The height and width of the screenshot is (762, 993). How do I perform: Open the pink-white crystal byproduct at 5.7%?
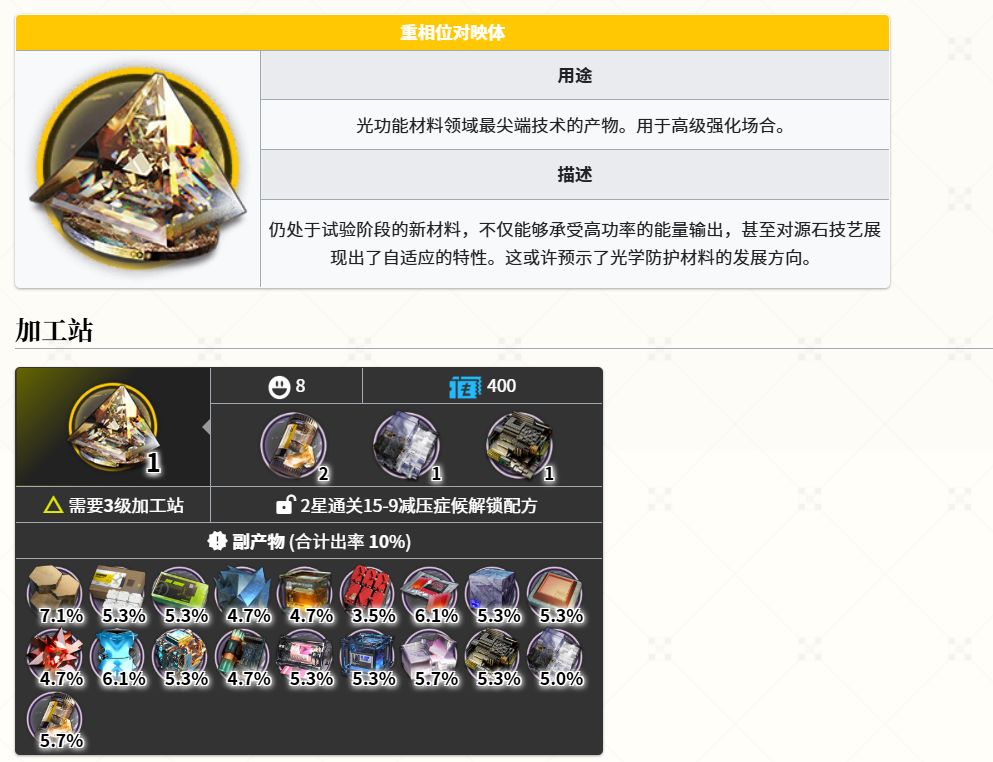click(x=431, y=657)
